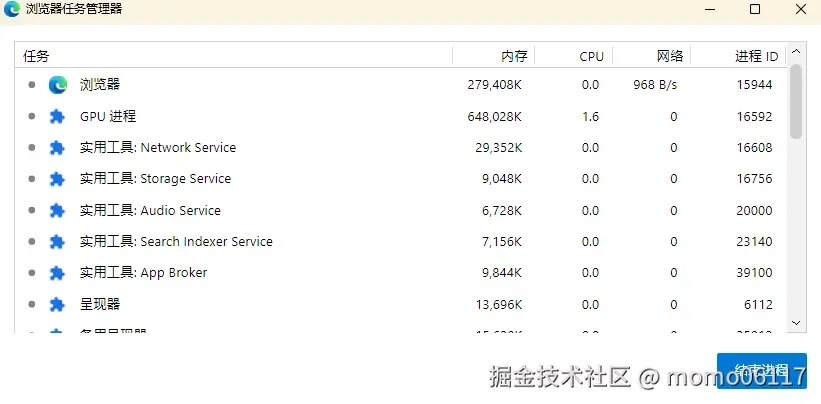
Task: Sort processes by 内存 column
Action: (x=494, y=56)
